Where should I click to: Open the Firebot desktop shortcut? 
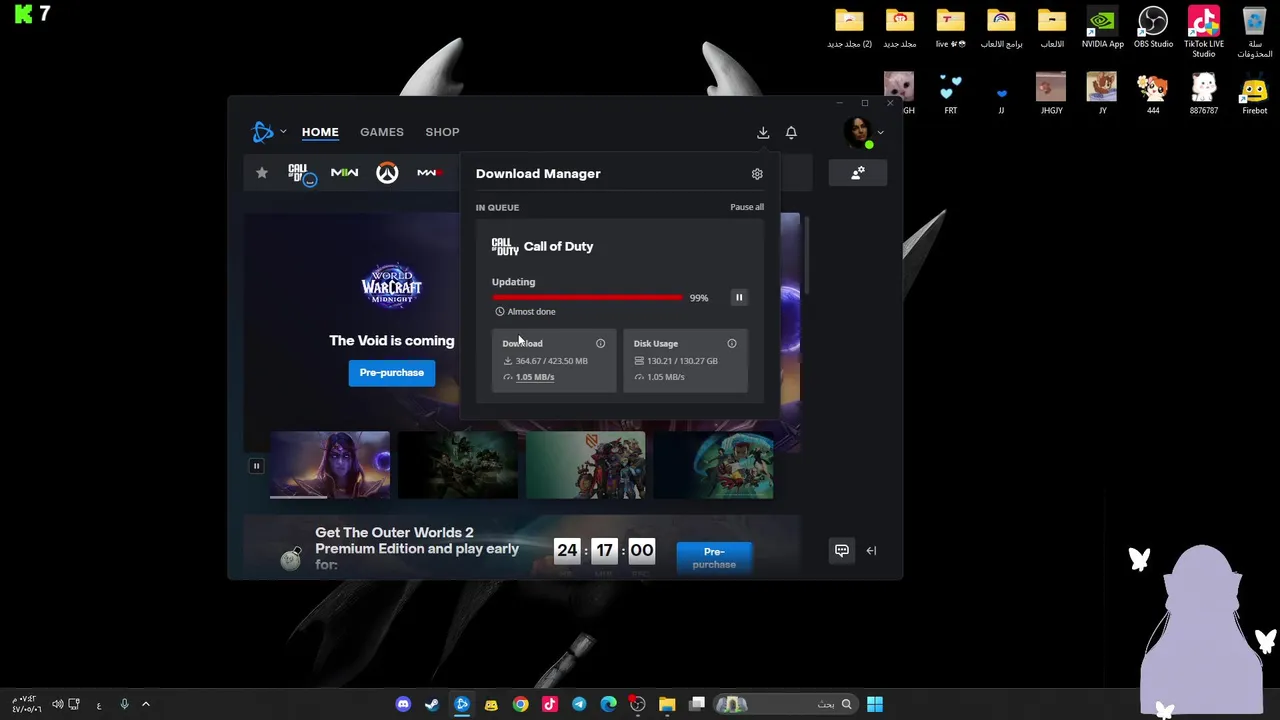1254,94
